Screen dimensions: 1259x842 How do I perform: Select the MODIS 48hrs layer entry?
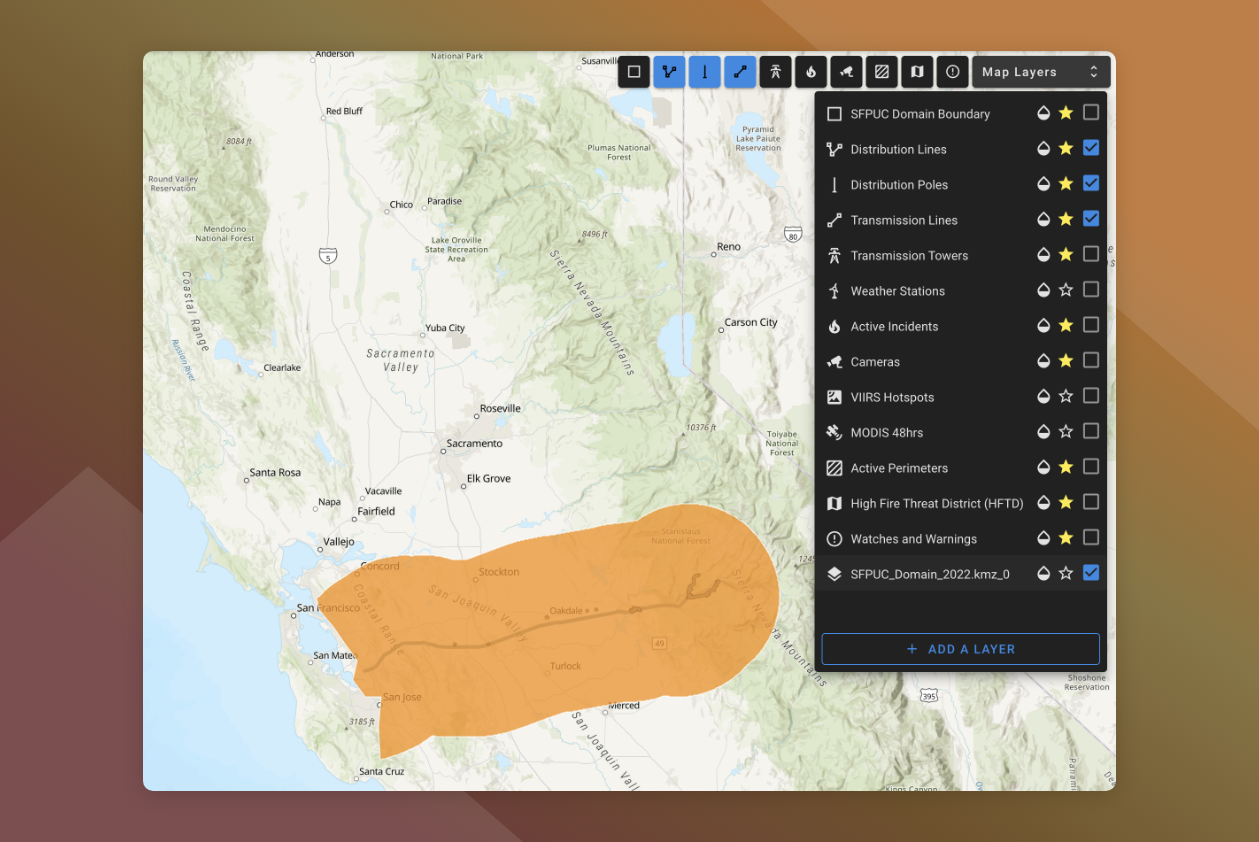(x=886, y=433)
